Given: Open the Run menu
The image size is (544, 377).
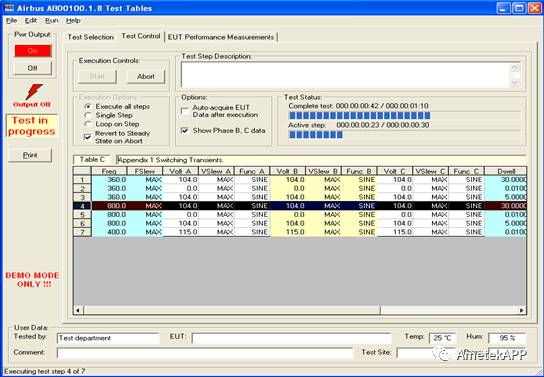Looking at the screenshot, I should click(51, 20).
